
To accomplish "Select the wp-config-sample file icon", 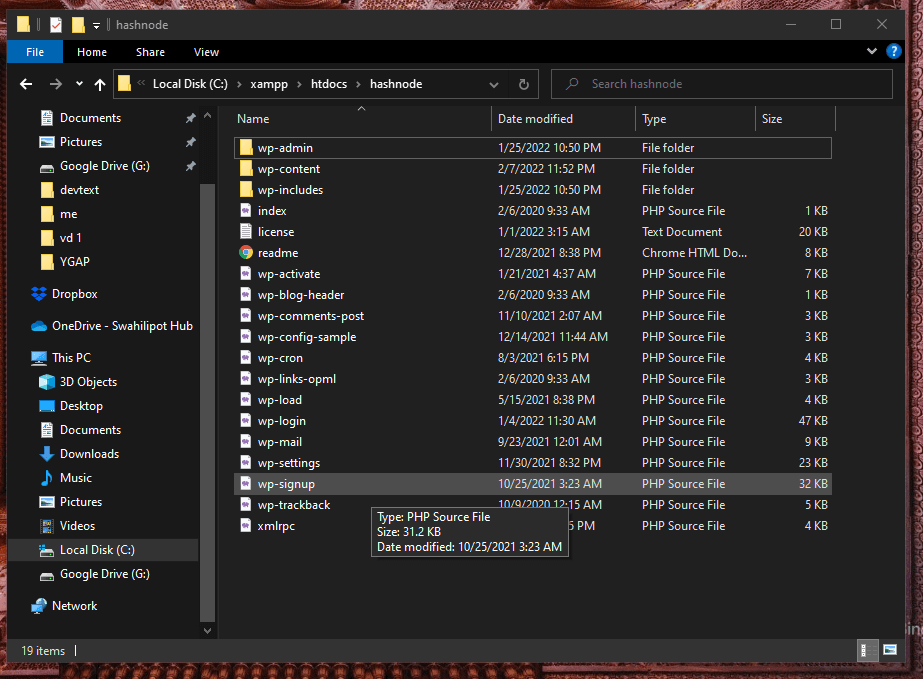I will point(246,337).
